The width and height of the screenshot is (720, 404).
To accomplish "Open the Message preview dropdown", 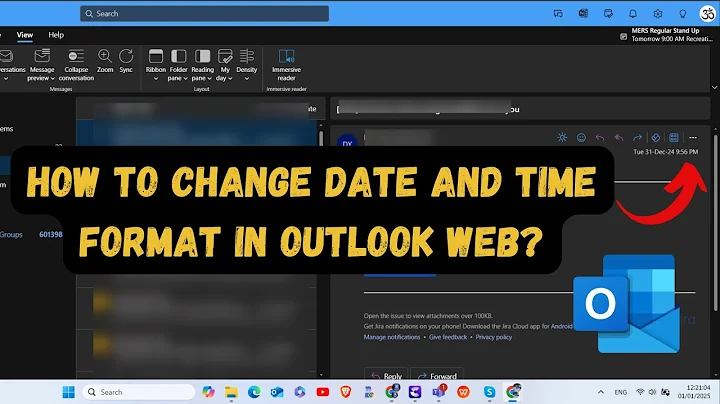I will tap(41, 65).
